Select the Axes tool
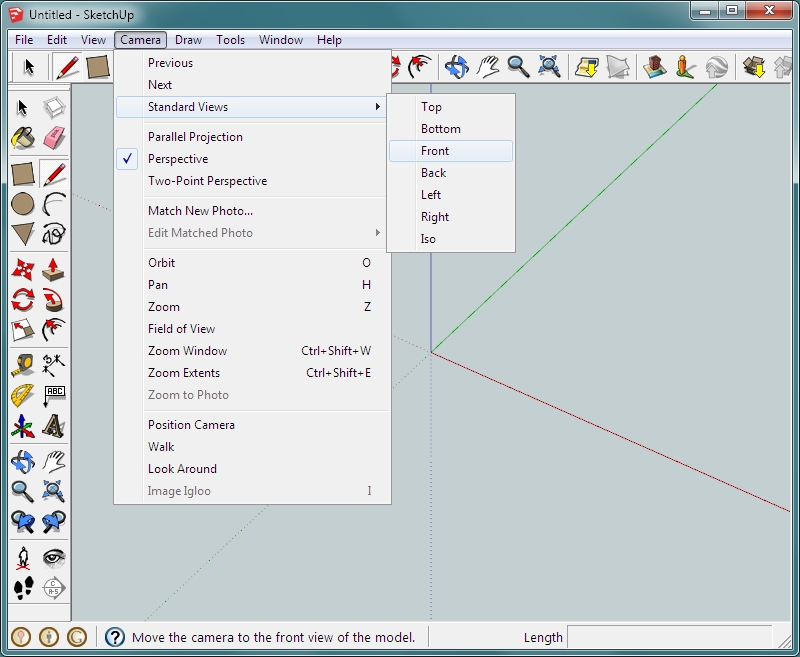 coord(22,426)
